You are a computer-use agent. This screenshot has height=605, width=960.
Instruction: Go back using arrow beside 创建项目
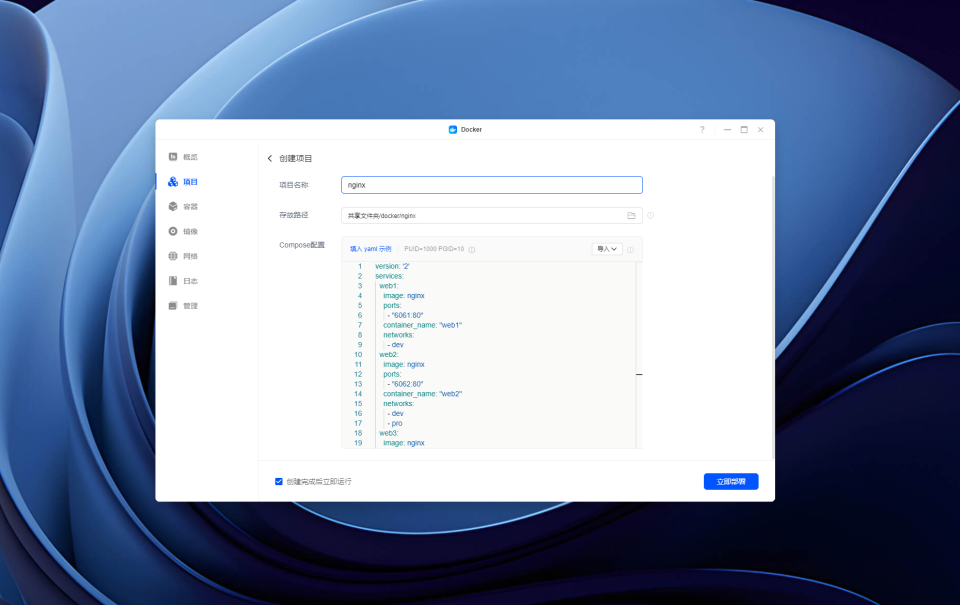(x=270, y=159)
